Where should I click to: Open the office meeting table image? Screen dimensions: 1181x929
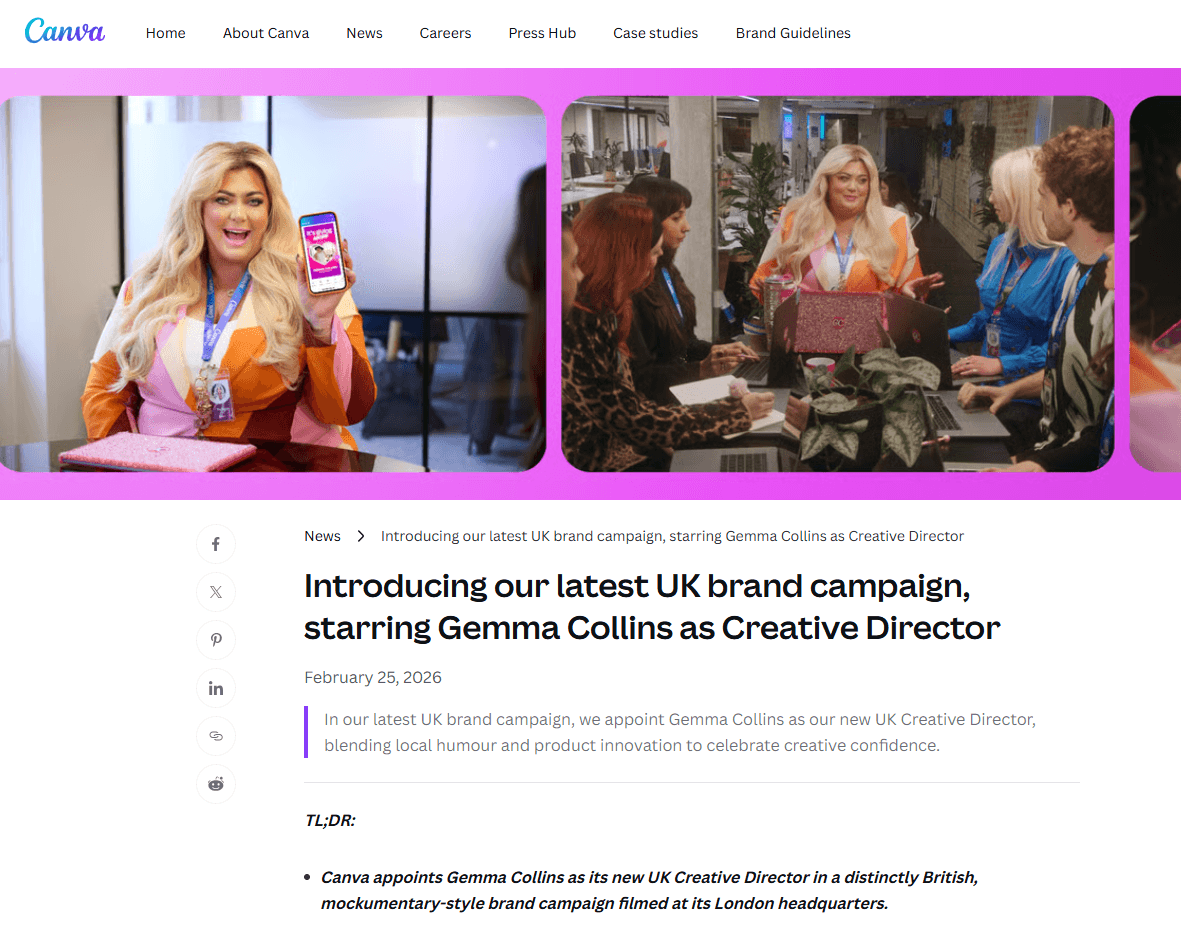click(x=838, y=284)
